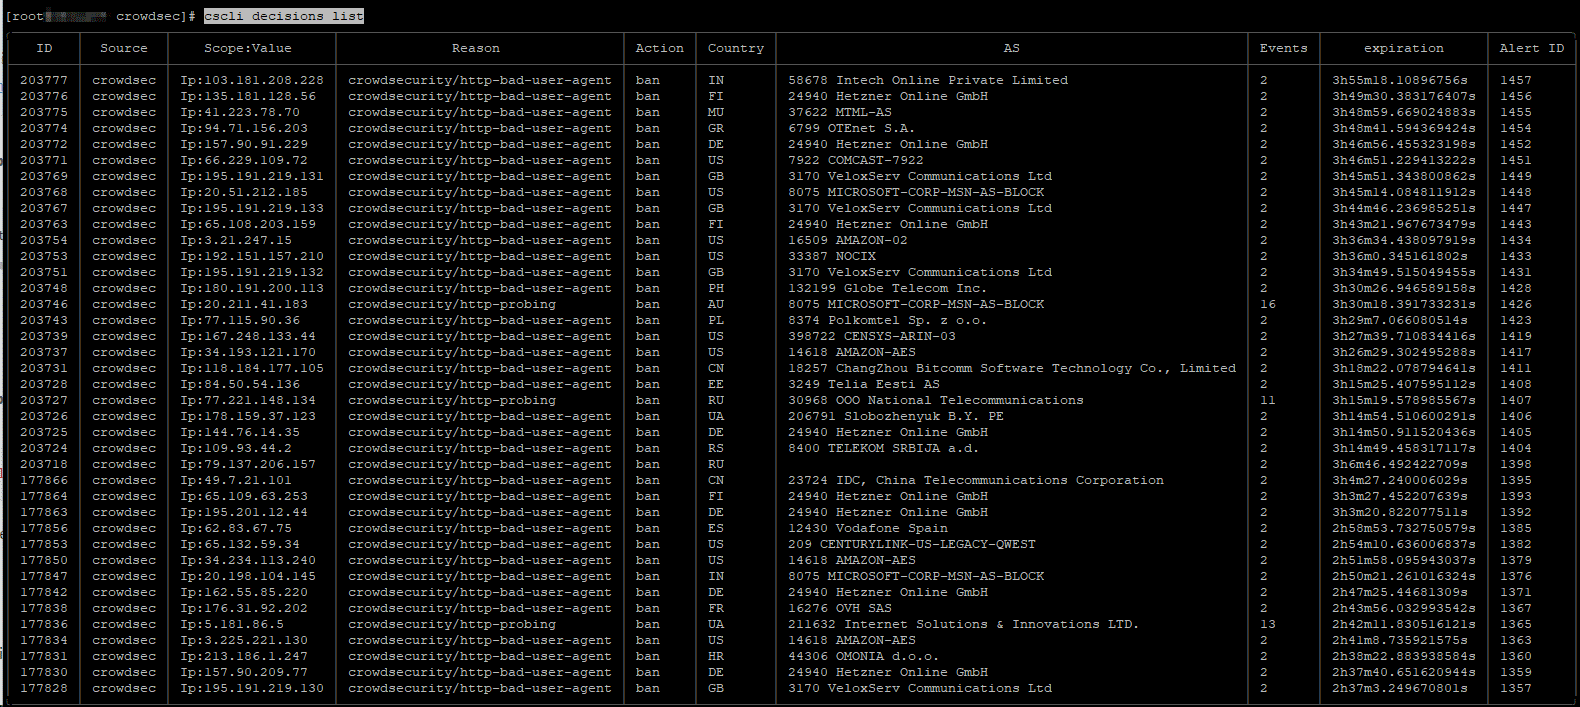The image size is (1580, 707).
Task: Select the OMONIA d.o.o. AS entry
Action: 863,656
